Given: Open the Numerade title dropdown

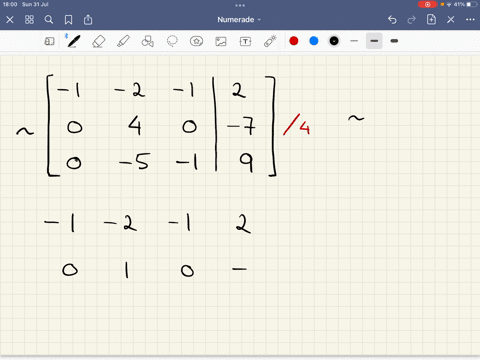Looking at the screenshot, I should (x=239, y=20).
